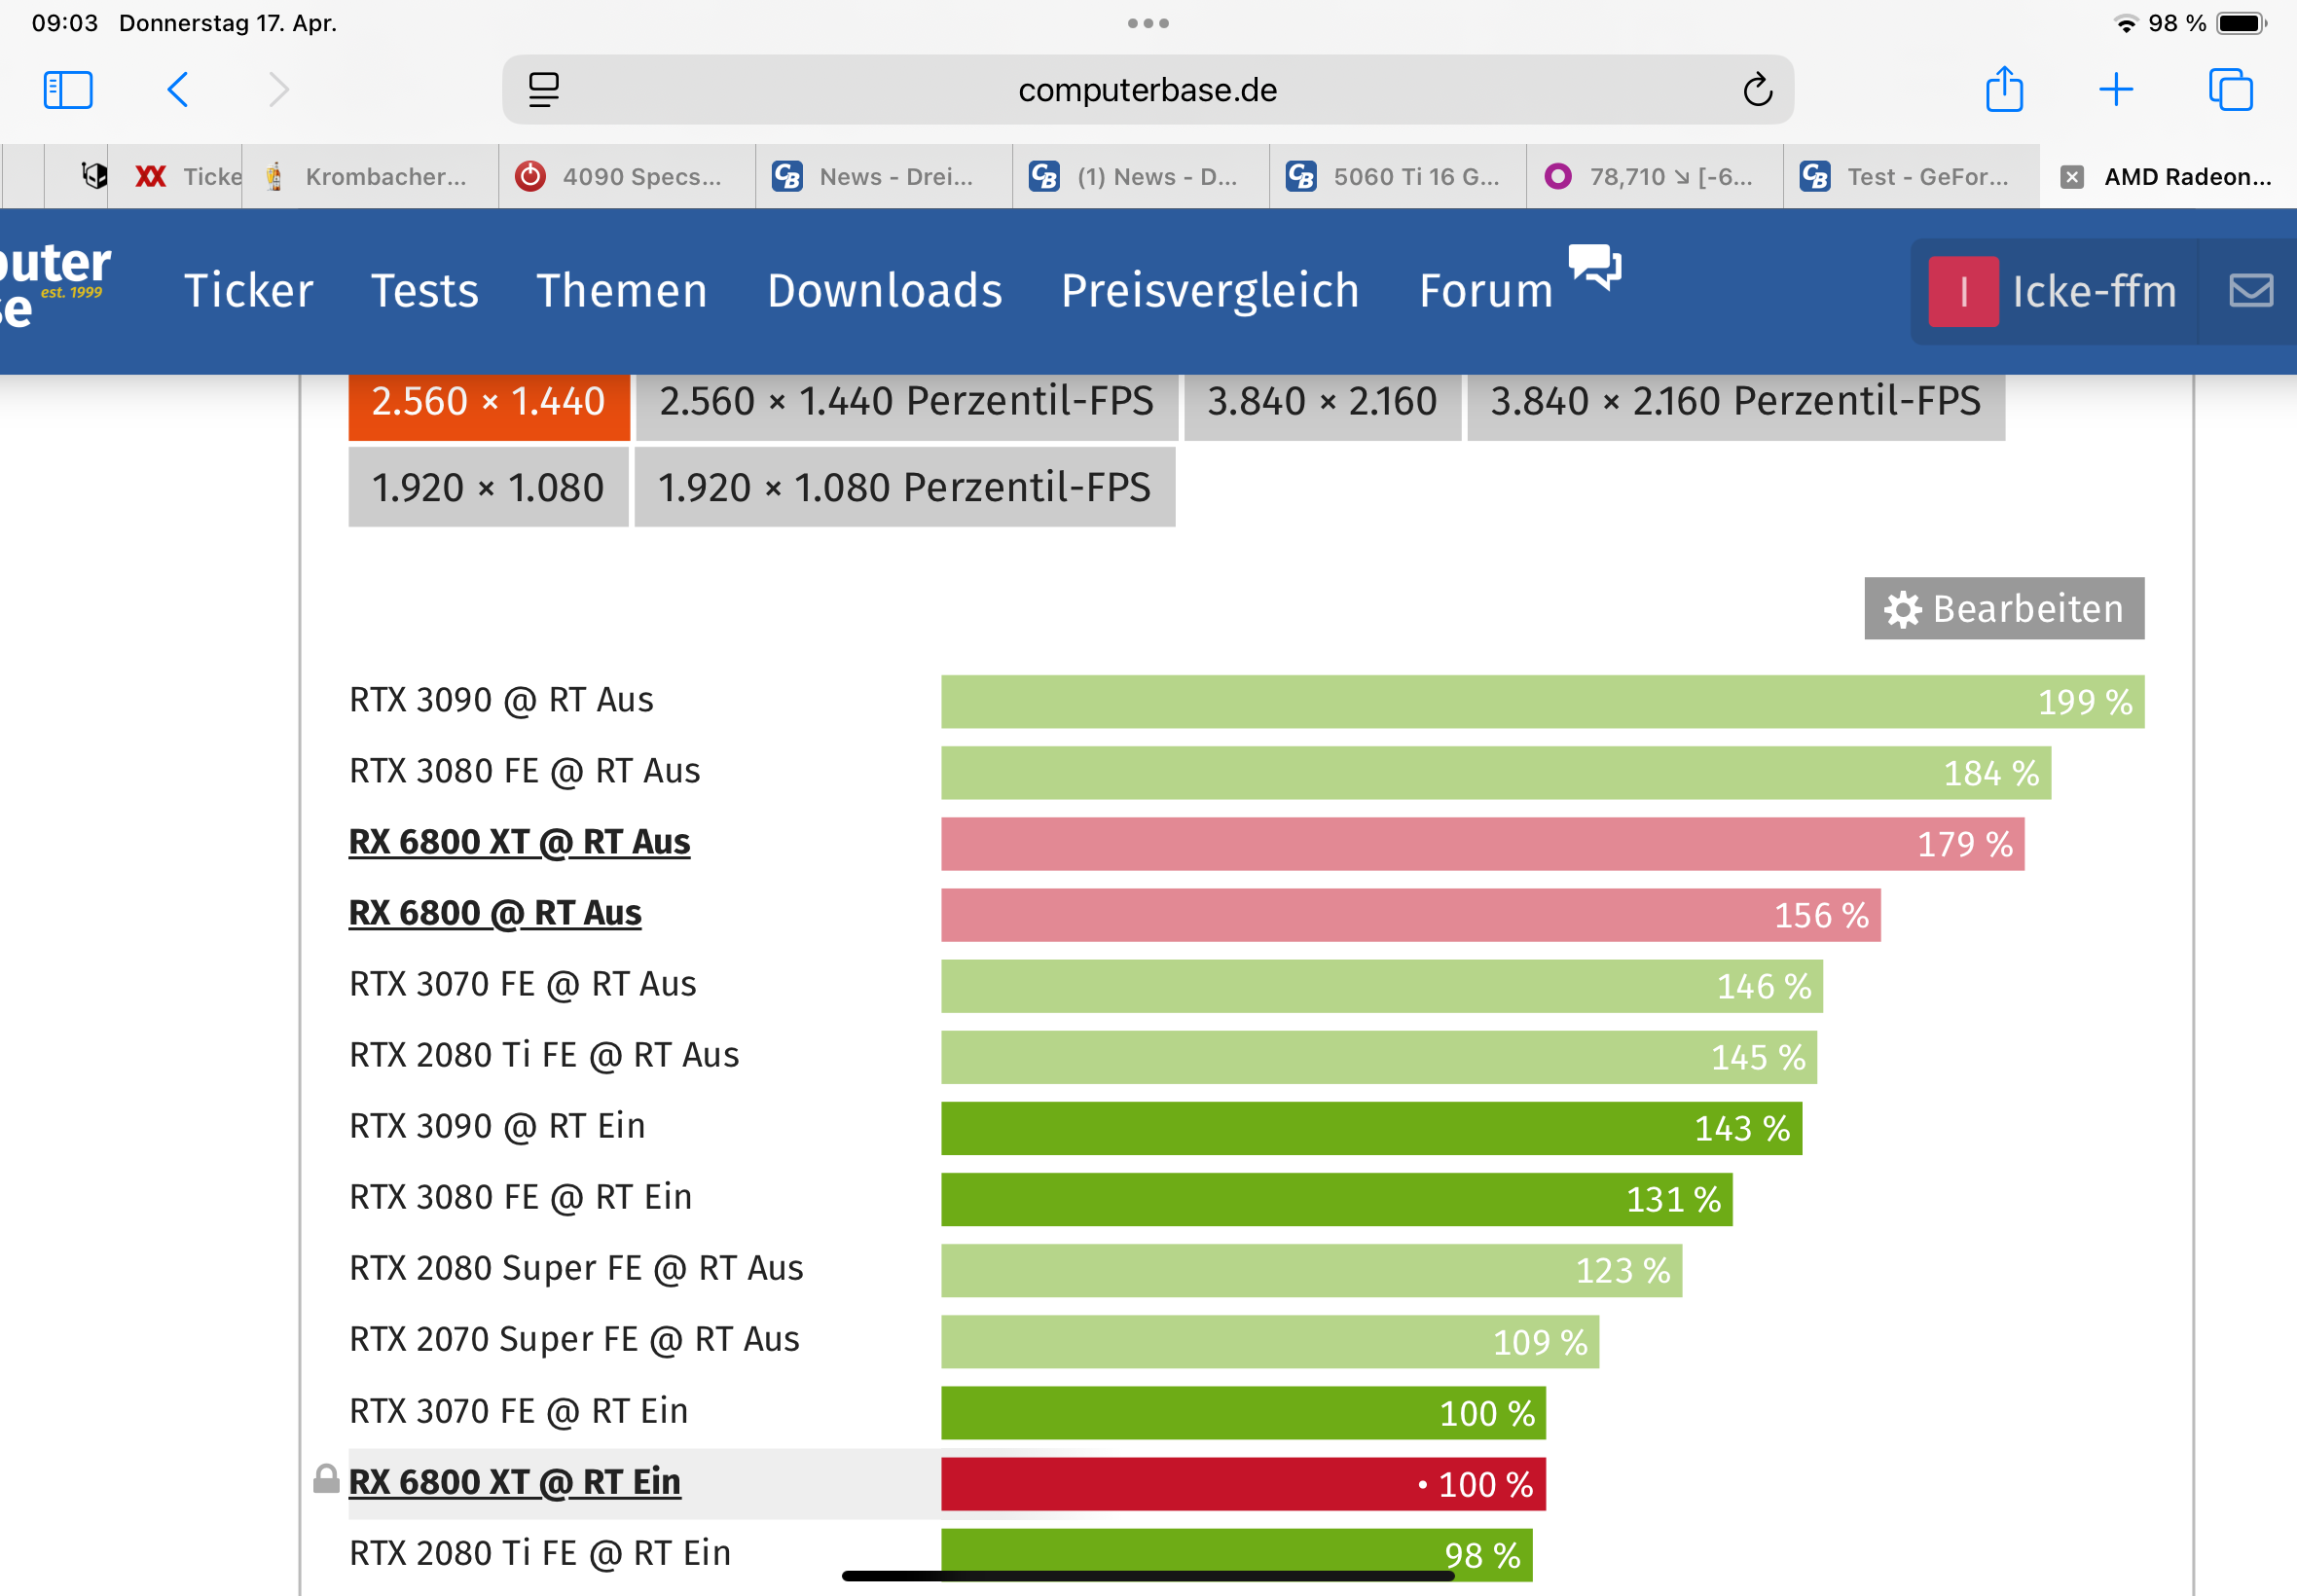Close the AMD Radeon tab
This screenshot has width=2297, height=1596.
tap(2072, 177)
